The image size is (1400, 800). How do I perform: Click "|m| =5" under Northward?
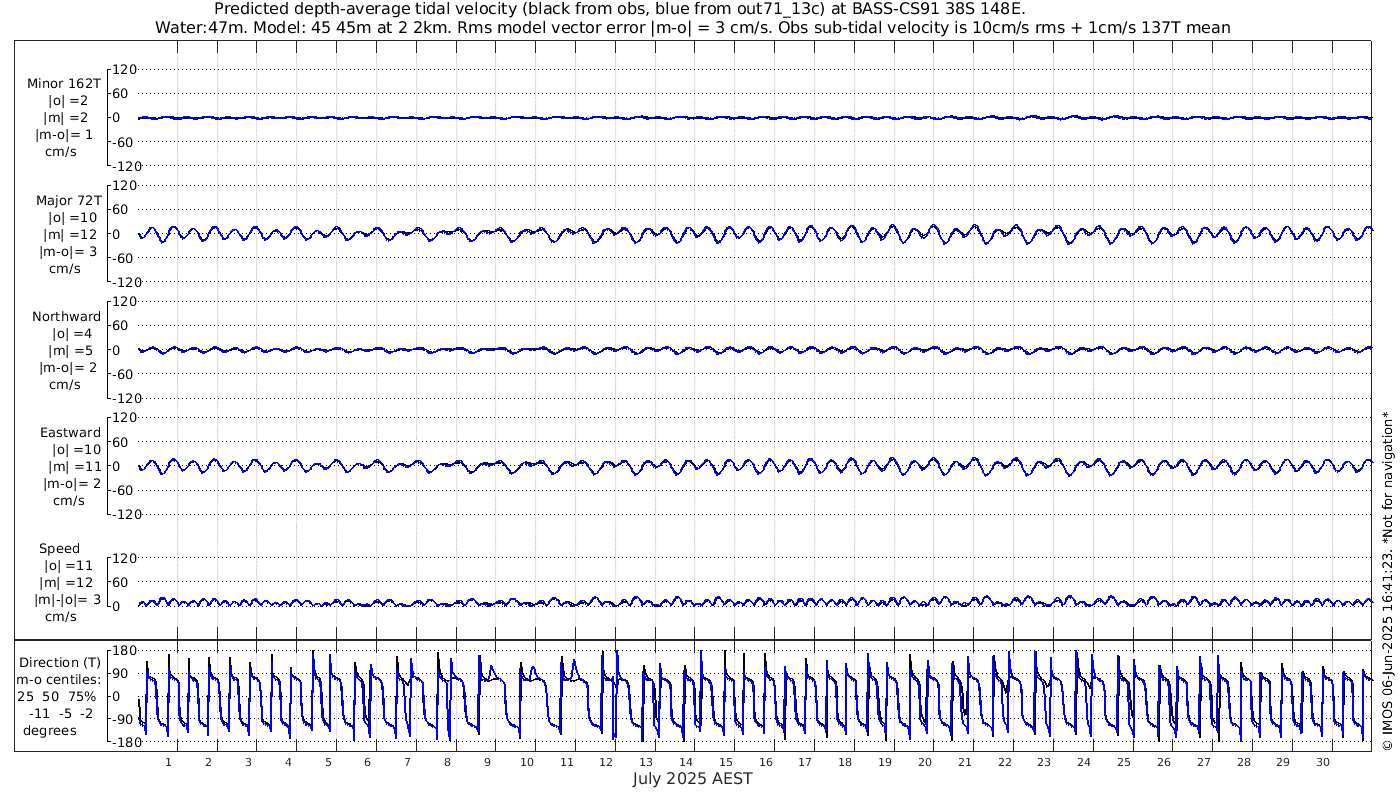point(71,350)
